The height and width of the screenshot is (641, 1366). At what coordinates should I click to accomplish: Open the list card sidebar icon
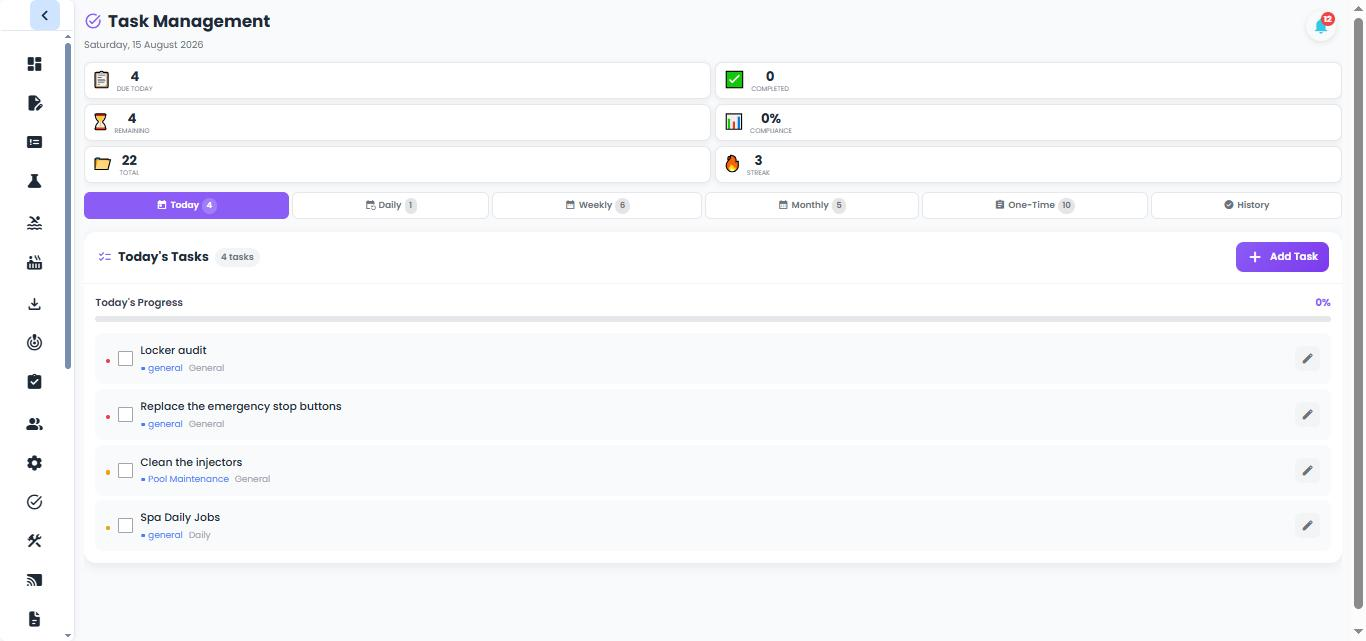(34, 142)
